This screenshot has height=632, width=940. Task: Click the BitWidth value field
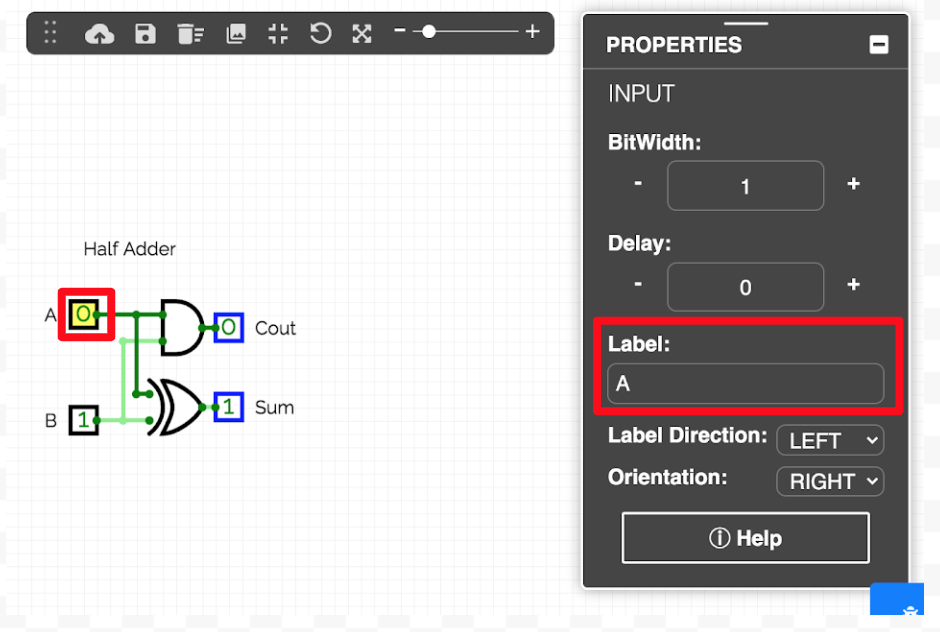pos(745,186)
